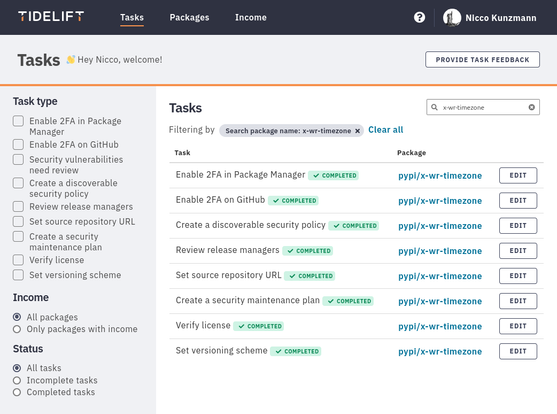Click Completed badge beside Enable 2FA on GitHub
The height and width of the screenshot is (414, 557).
coord(293,200)
